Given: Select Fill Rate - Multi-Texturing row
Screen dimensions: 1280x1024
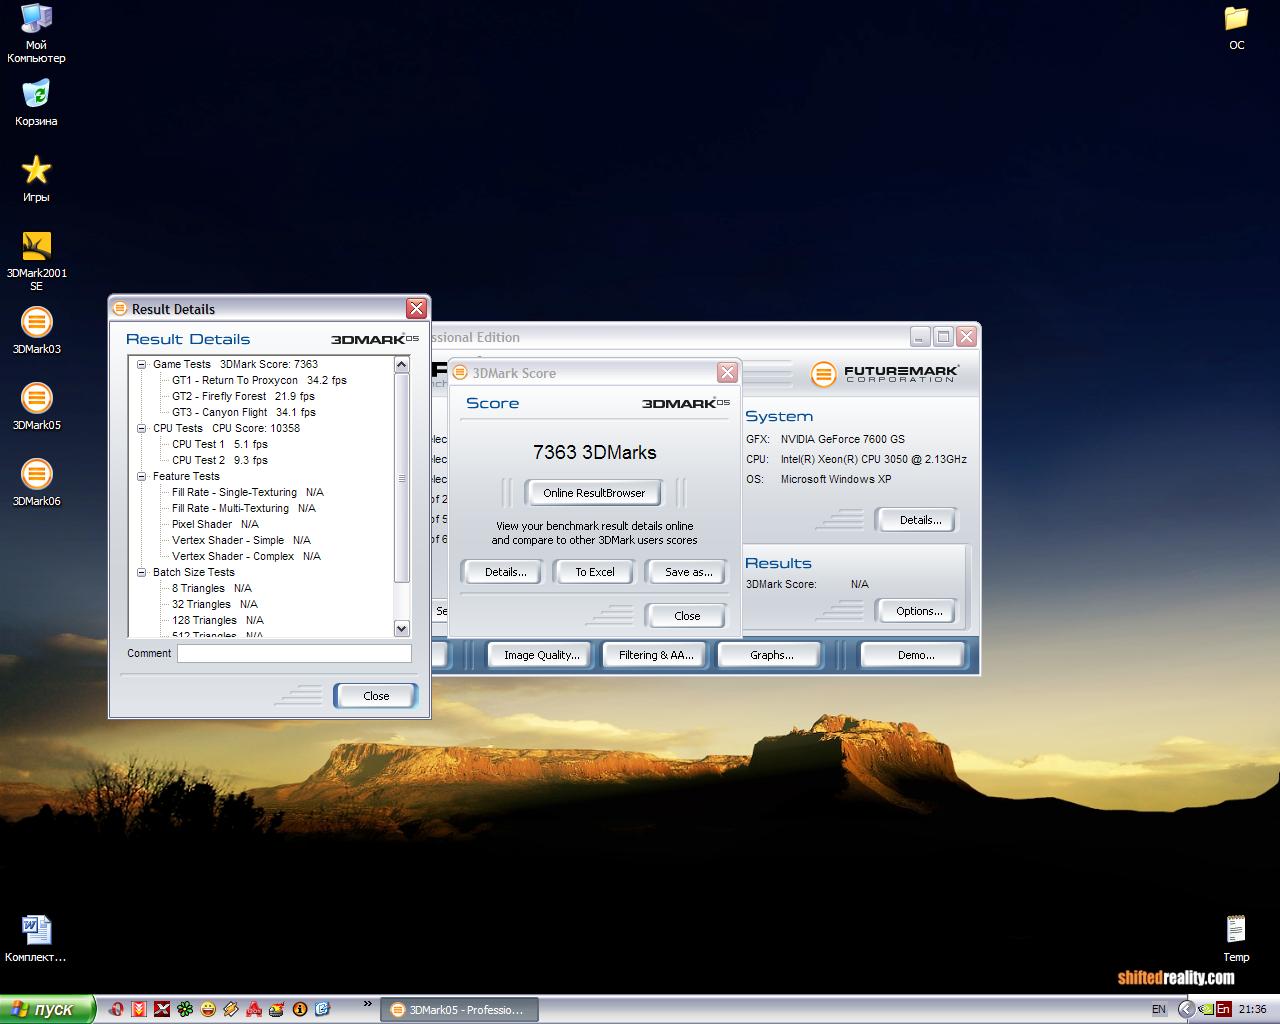Looking at the screenshot, I should click(x=243, y=508).
